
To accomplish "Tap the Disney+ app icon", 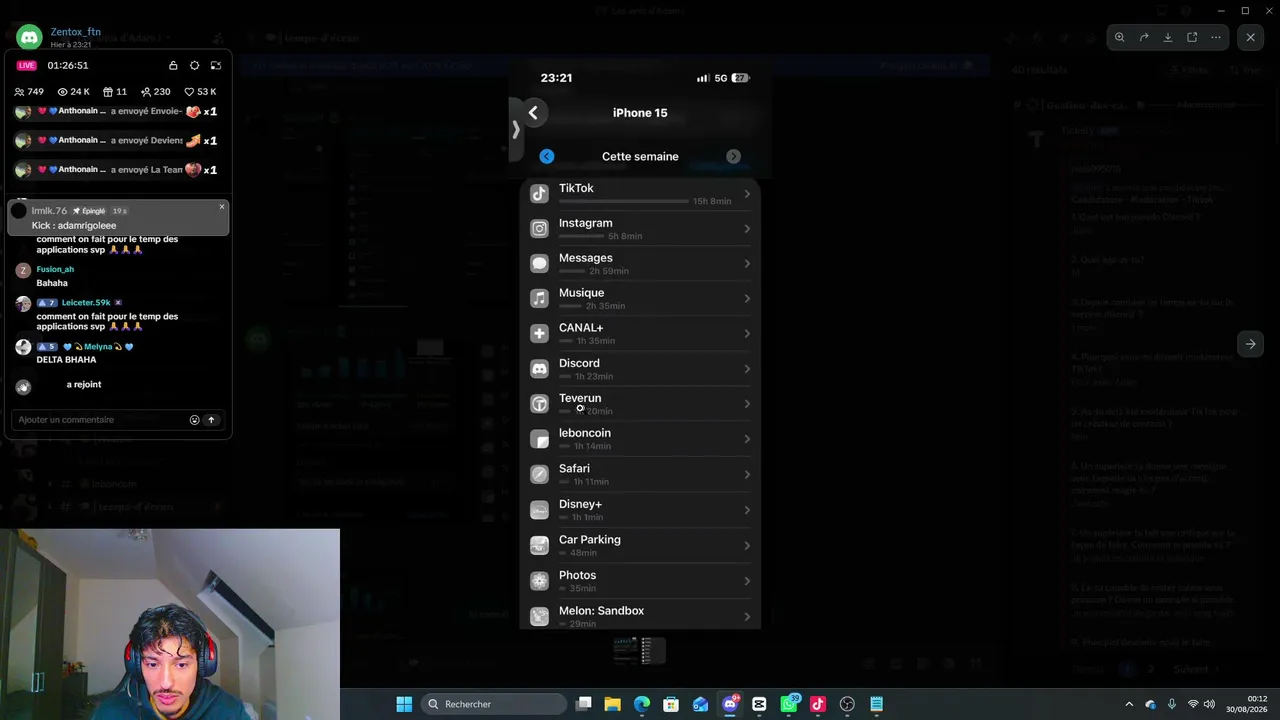I will pyautogui.click(x=539, y=510).
